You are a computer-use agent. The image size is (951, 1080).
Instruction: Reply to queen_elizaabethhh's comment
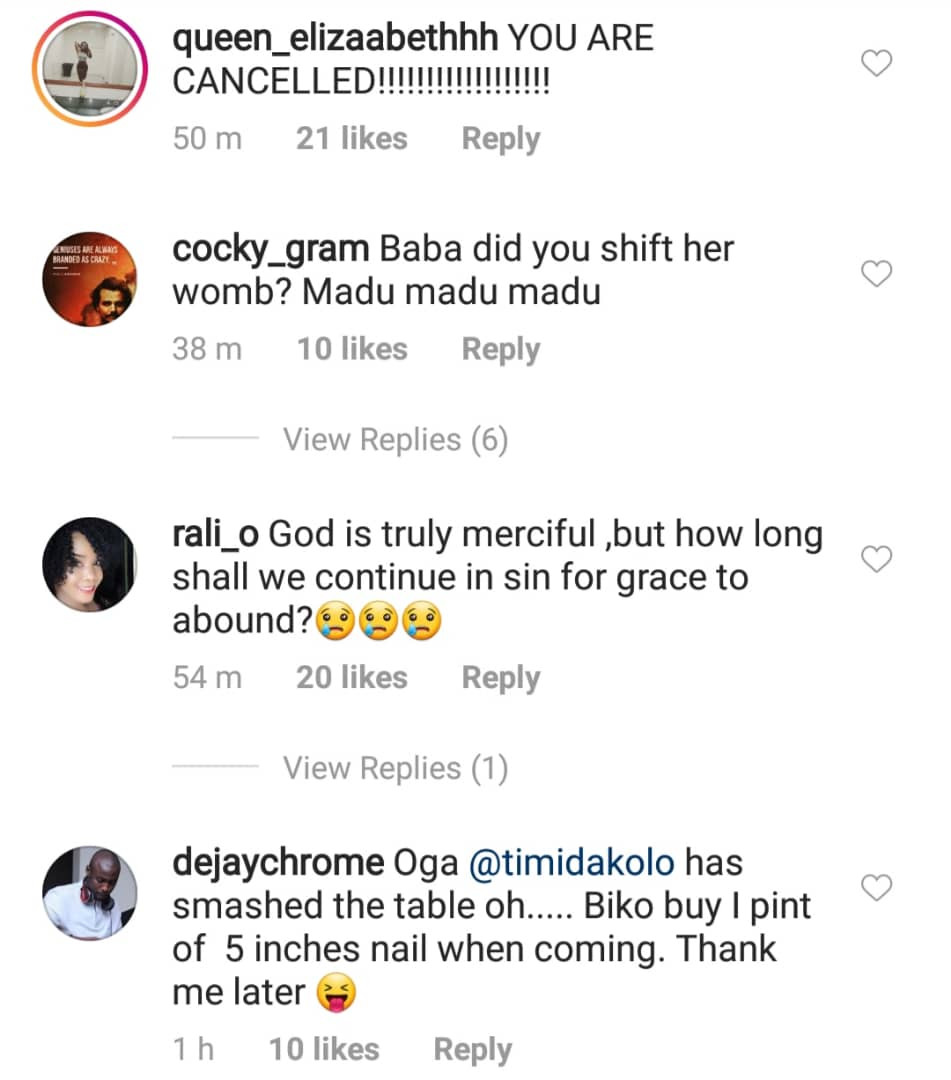pyautogui.click(x=500, y=139)
